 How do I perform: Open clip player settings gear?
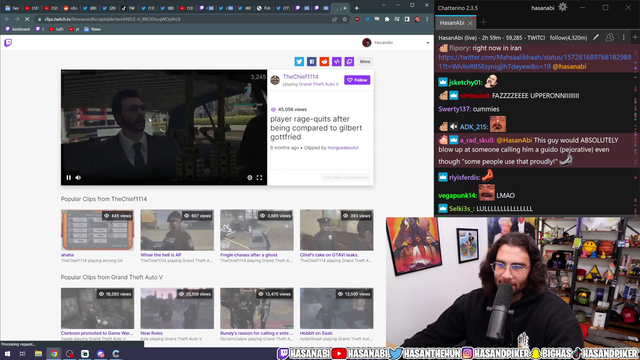(250, 178)
